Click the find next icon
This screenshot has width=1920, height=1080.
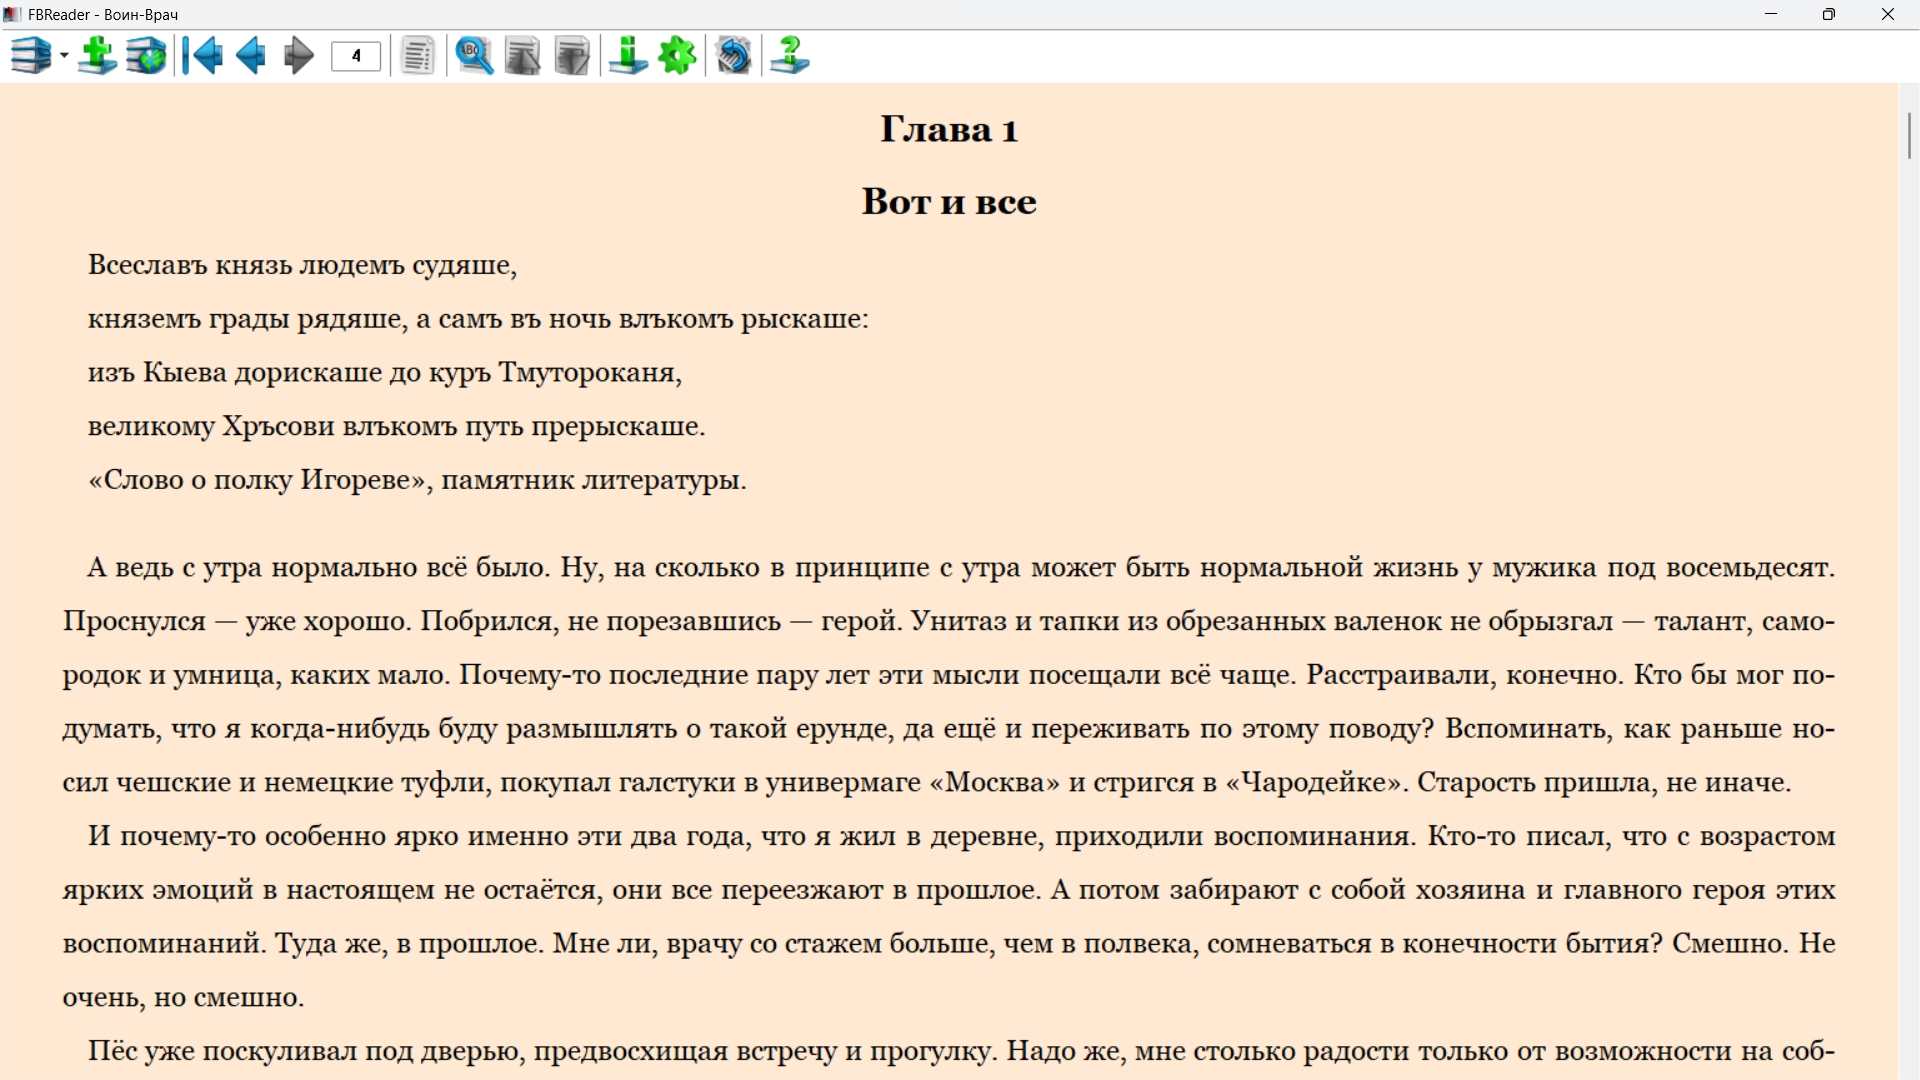572,56
